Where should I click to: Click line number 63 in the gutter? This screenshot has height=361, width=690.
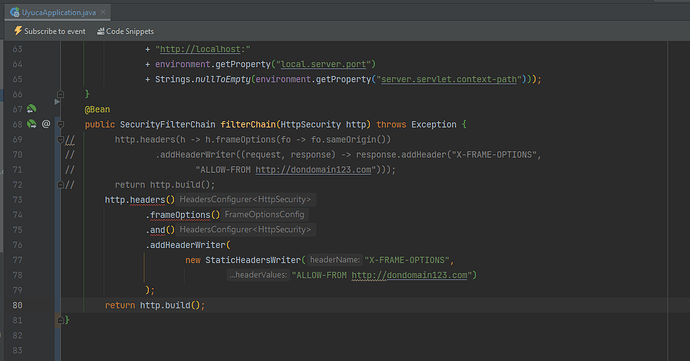(x=17, y=49)
